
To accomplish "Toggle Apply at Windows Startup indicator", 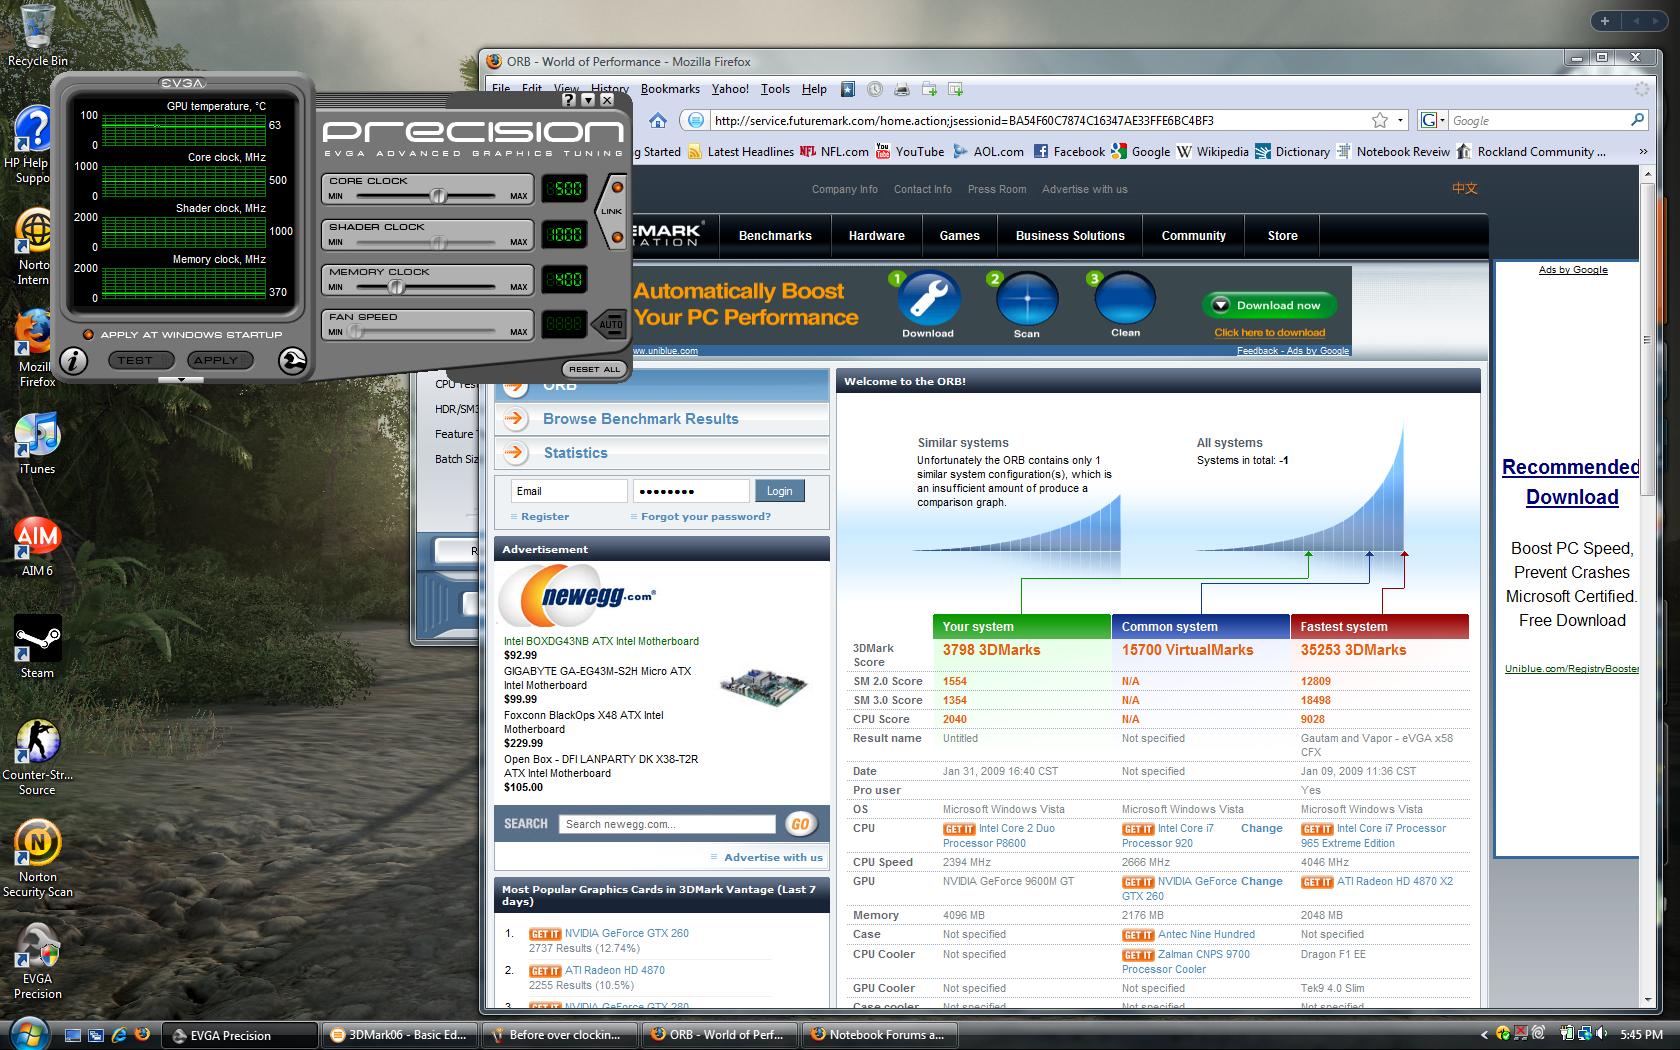I will [x=88, y=335].
